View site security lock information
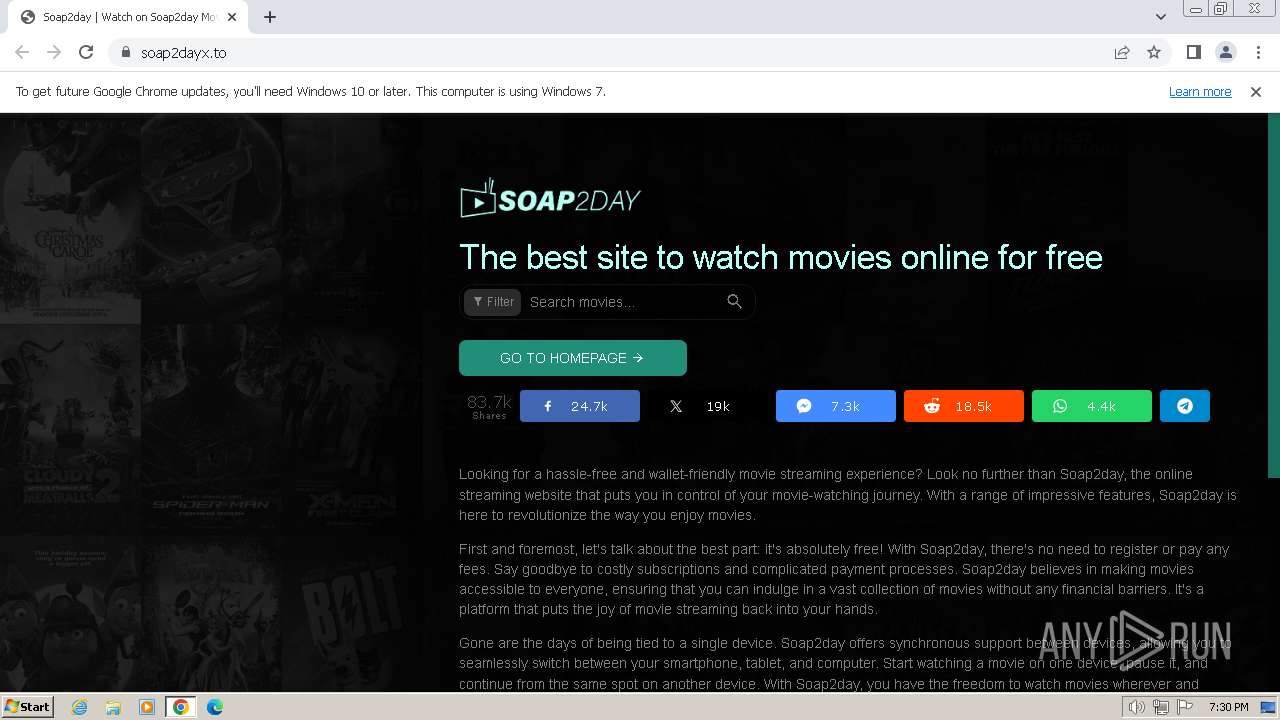This screenshot has height=720, width=1280. click(125, 52)
